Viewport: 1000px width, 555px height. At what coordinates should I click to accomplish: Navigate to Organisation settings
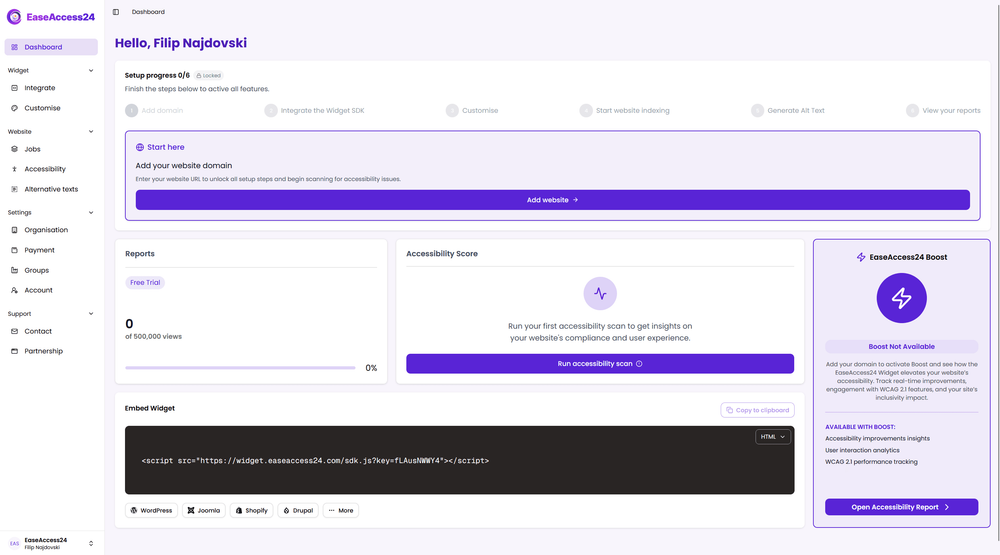(51, 230)
